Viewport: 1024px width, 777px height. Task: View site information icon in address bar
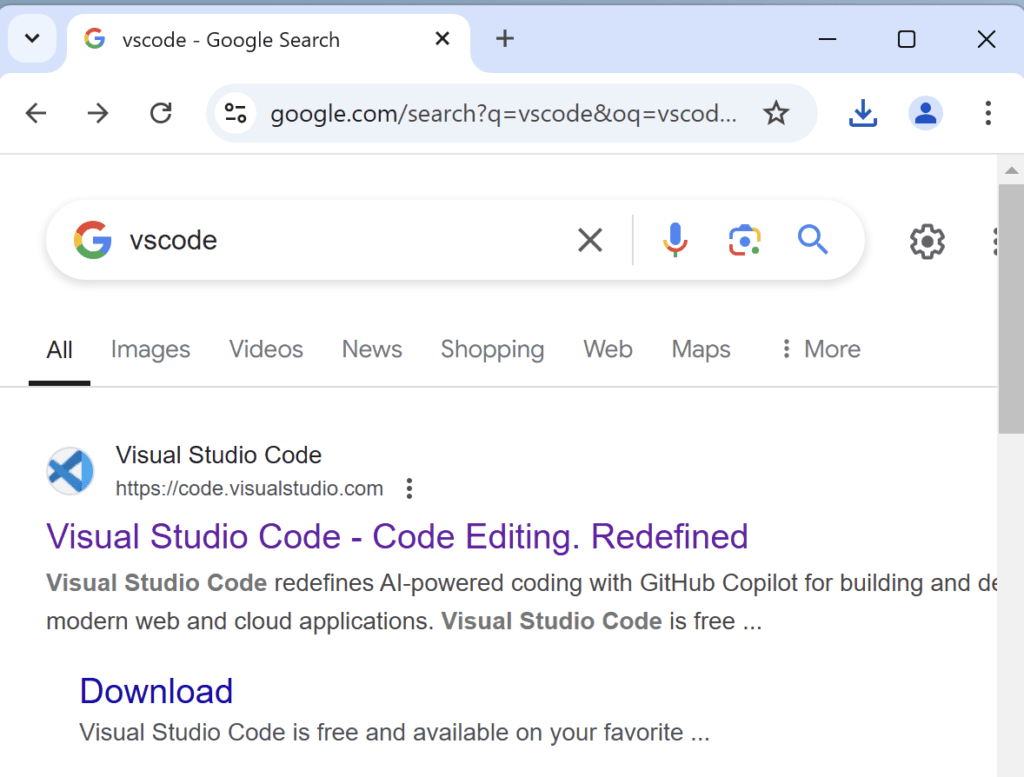pyautogui.click(x=235, y=114)
